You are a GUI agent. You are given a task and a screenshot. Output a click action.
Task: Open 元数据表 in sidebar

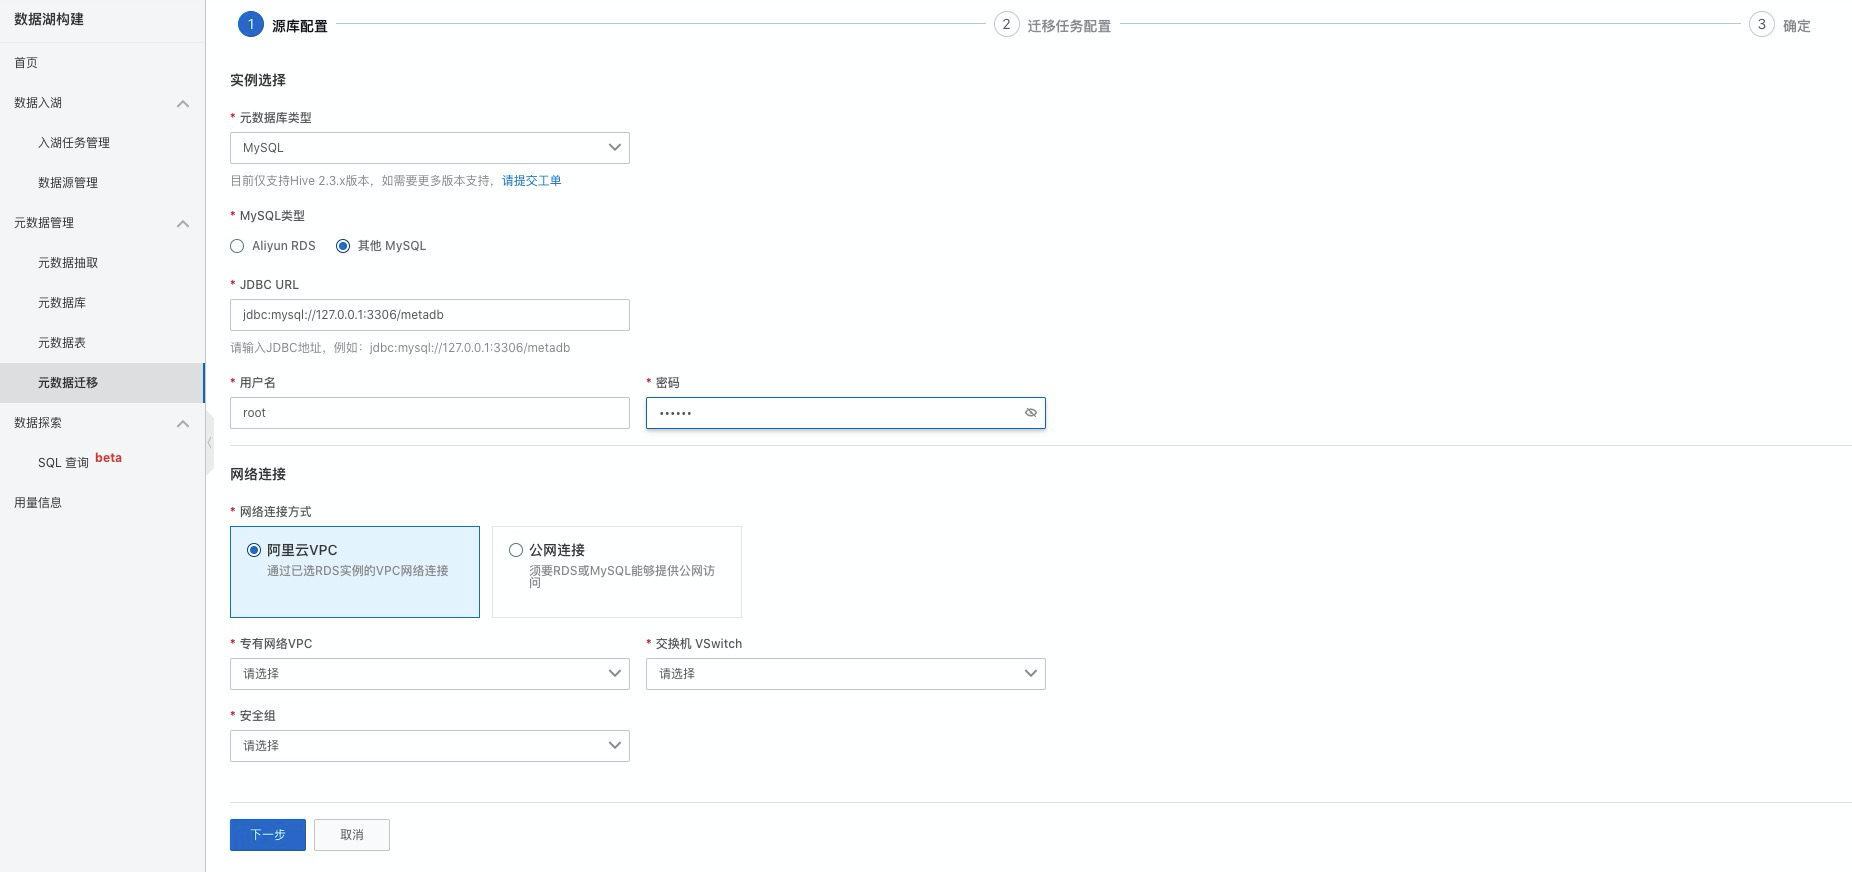pos(102,343)
